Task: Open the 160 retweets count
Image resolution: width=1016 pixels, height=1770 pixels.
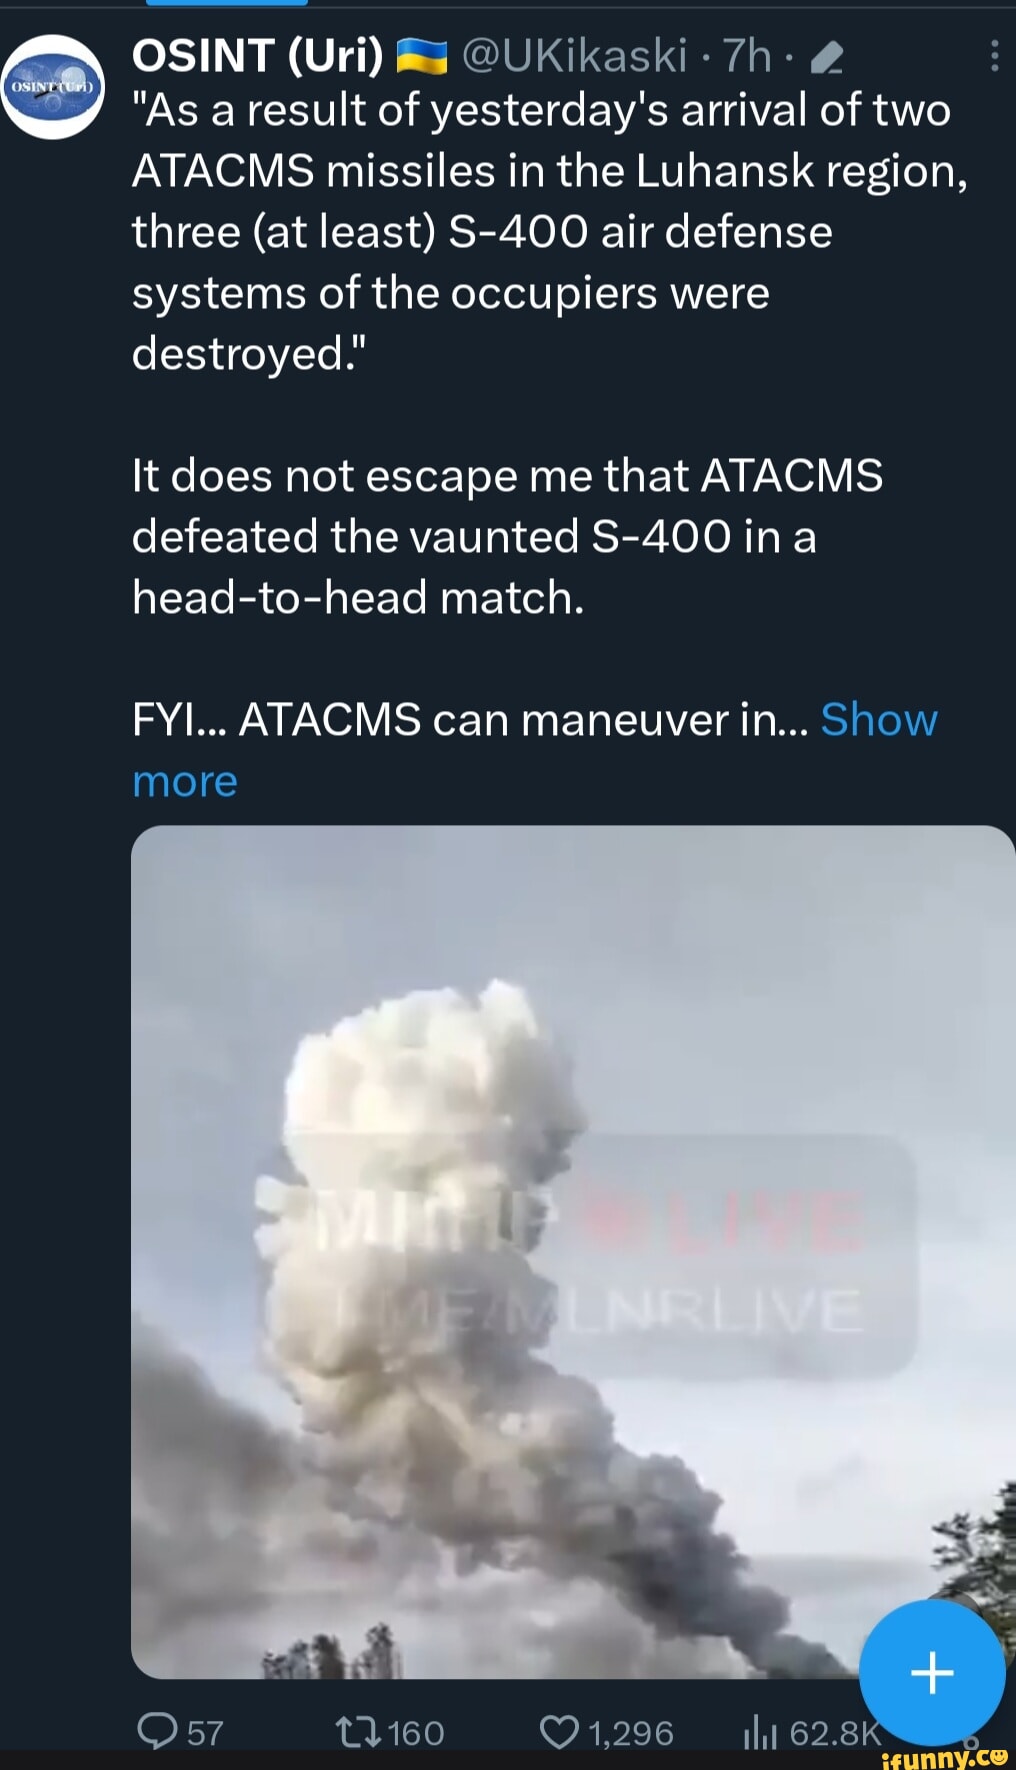Action: pyautogui.click(x=415, y=1732)
